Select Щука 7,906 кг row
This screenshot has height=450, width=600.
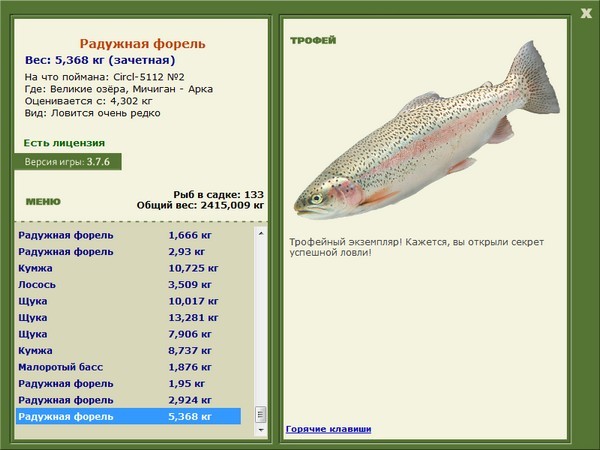click(x=128, y=334)
